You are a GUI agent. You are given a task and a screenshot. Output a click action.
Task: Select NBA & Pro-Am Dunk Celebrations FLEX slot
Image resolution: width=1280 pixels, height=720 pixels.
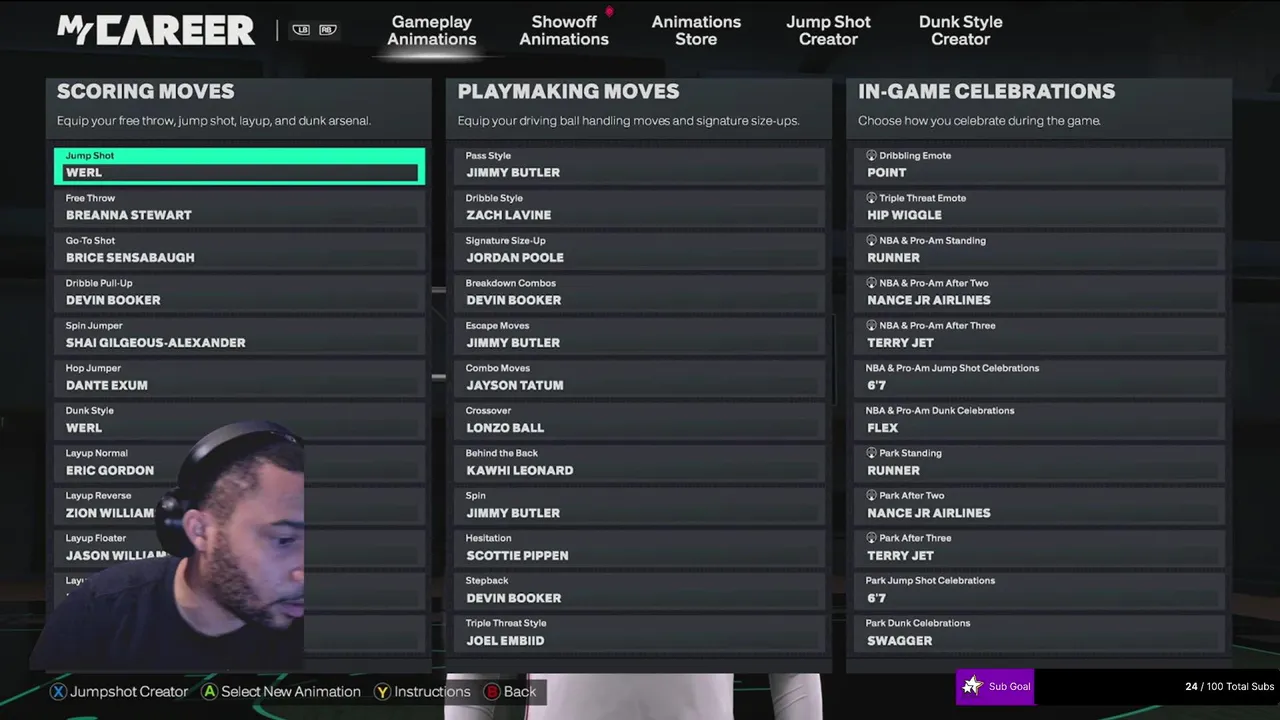(x=1040, y=421)
